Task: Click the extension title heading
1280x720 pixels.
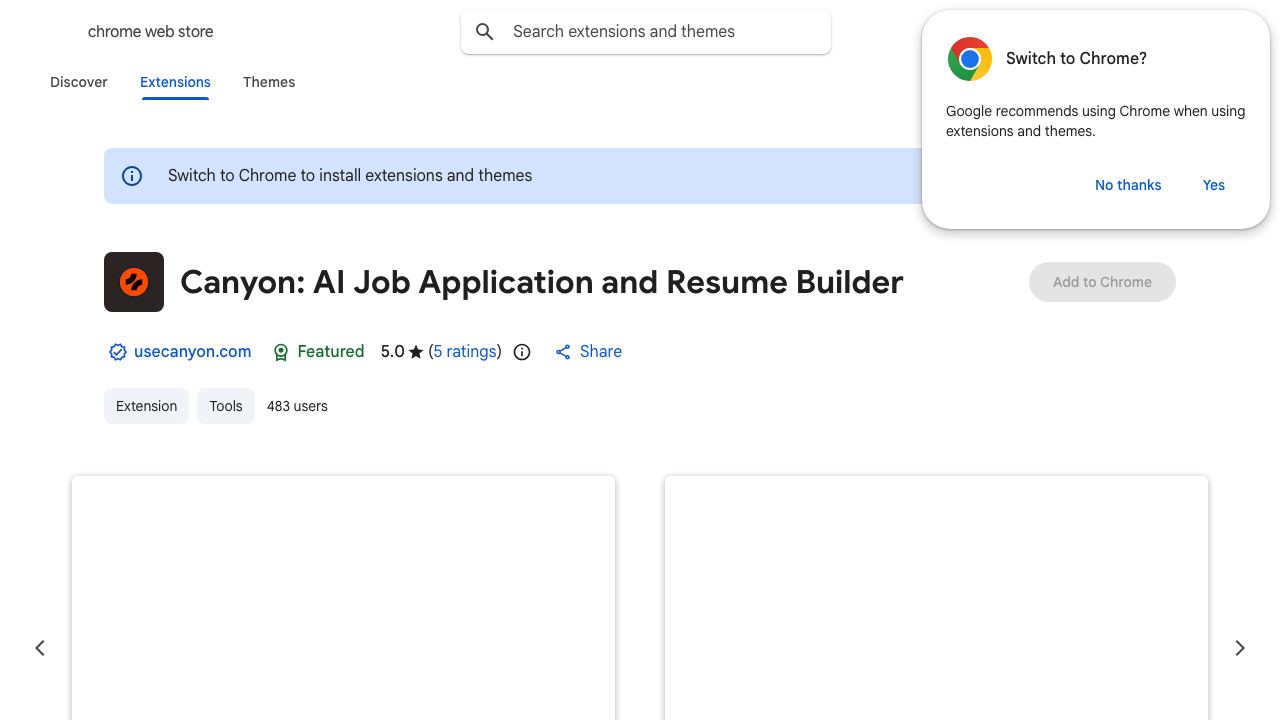Action: click(542, 282)
